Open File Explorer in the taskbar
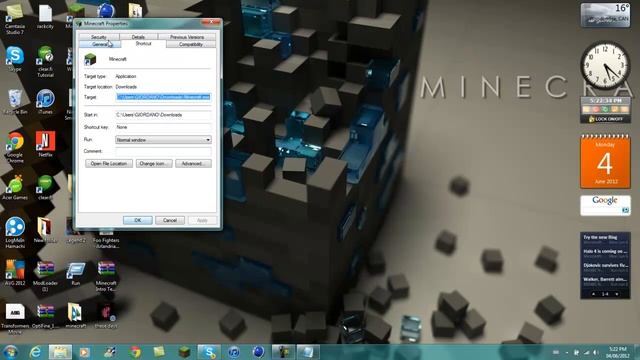The image size is (640, 360). [60, 352]
